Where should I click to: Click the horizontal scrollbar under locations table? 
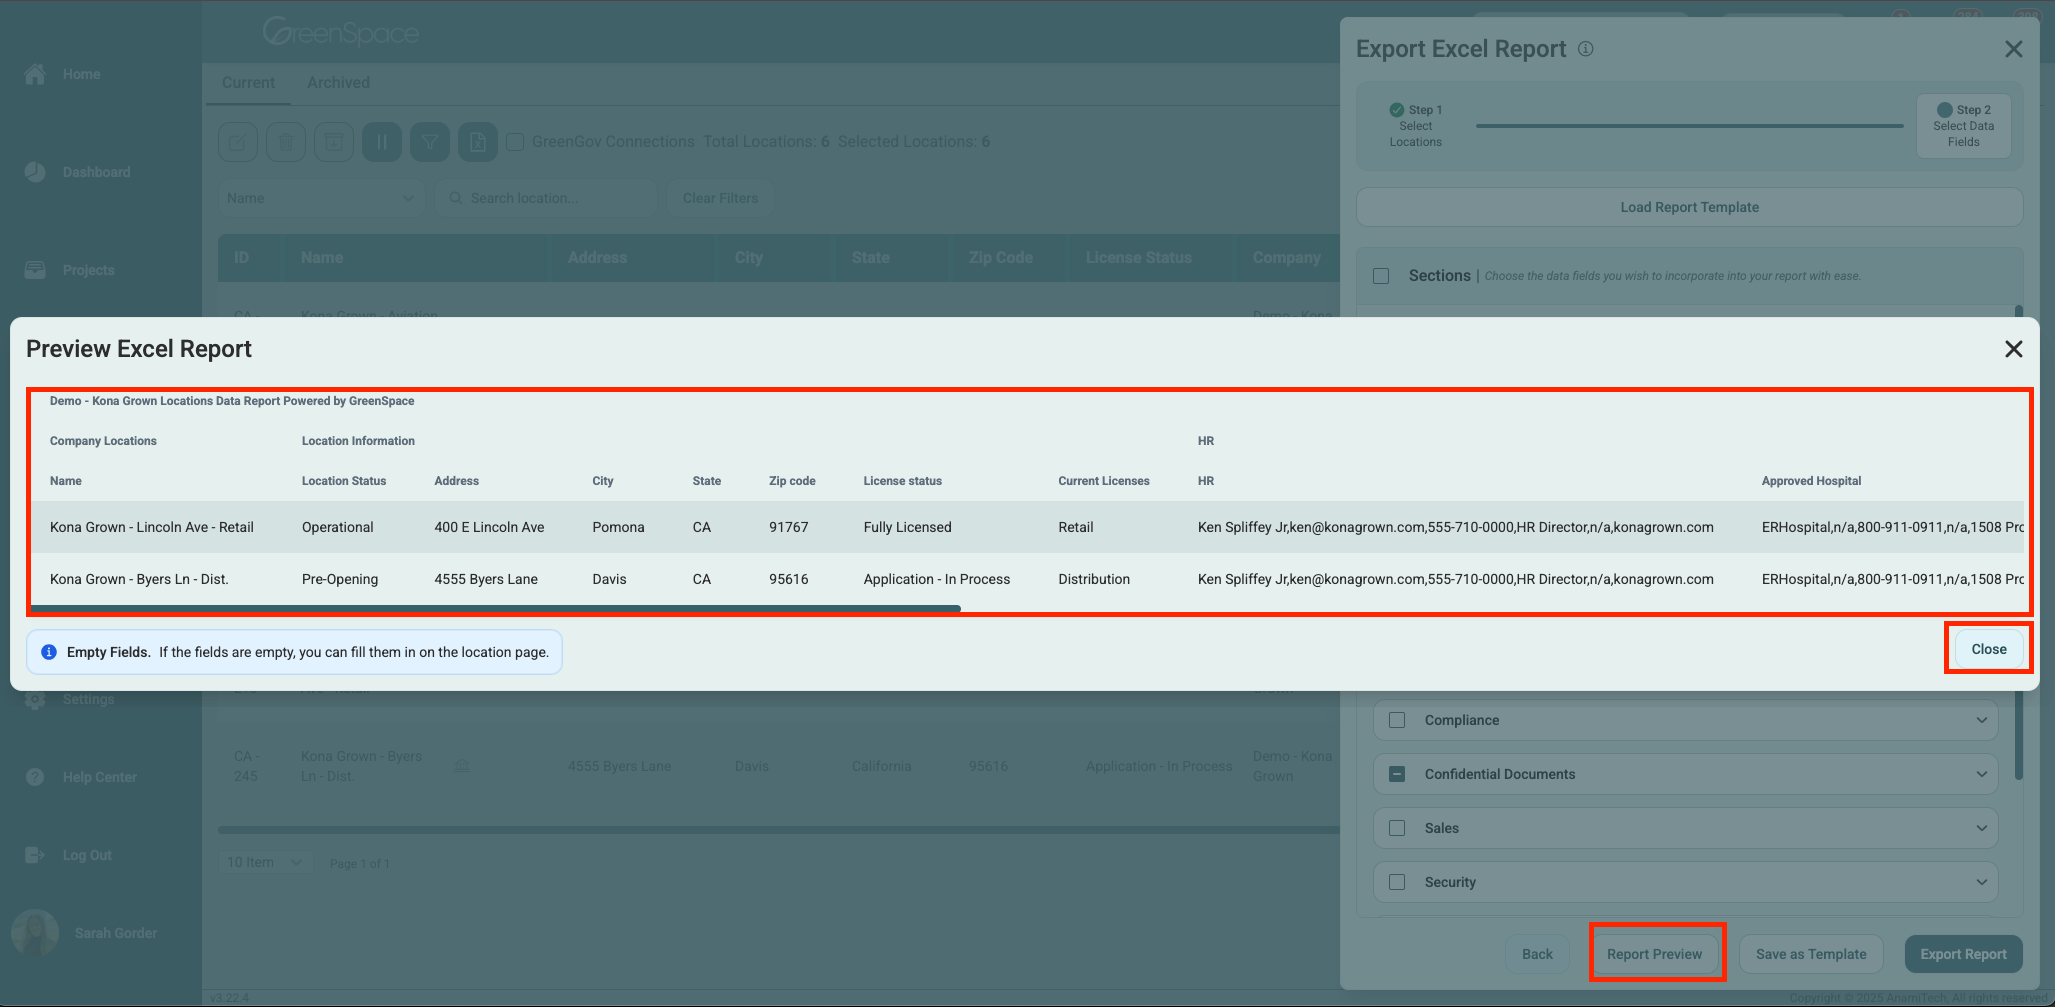pos(778,829)
